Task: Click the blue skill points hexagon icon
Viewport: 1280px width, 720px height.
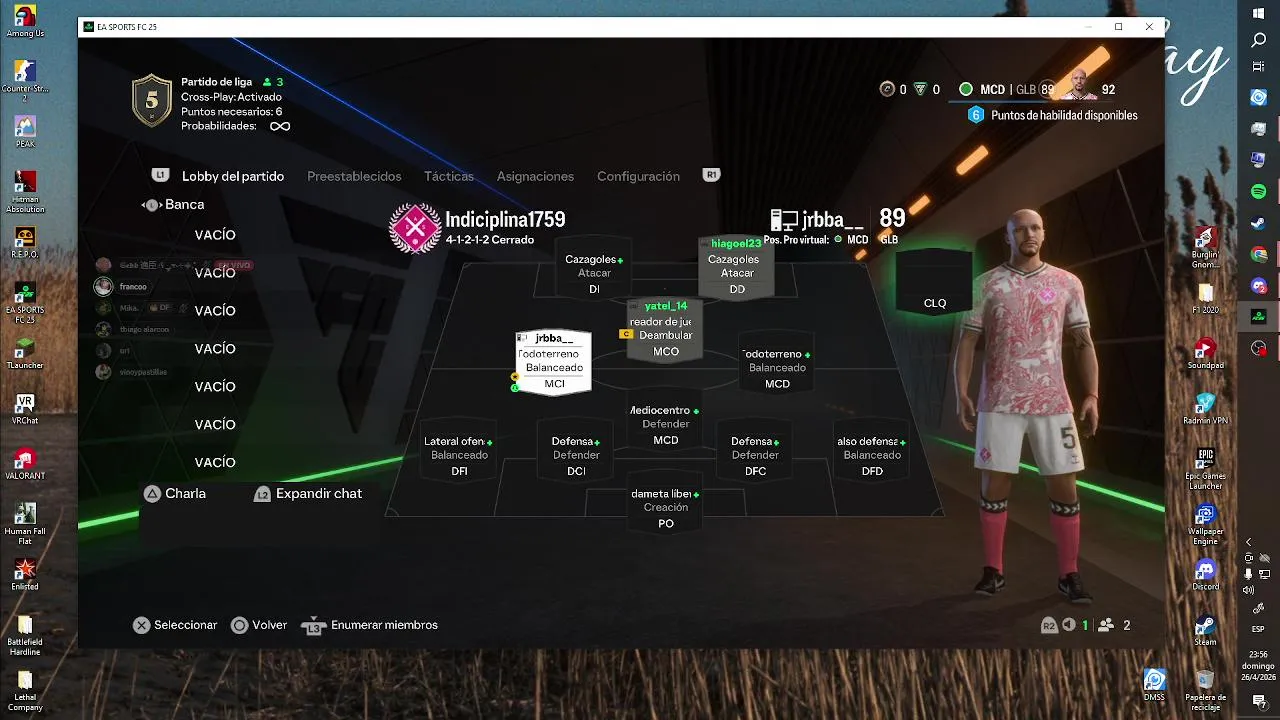Action: click(x=976, y=115)
